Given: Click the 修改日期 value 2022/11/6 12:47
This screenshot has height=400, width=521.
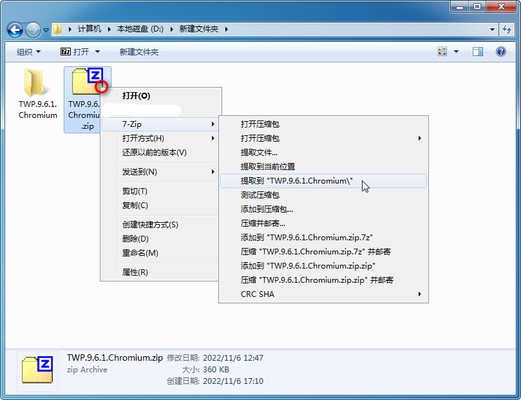Looking at the screenshot, I should coord(233,358).
